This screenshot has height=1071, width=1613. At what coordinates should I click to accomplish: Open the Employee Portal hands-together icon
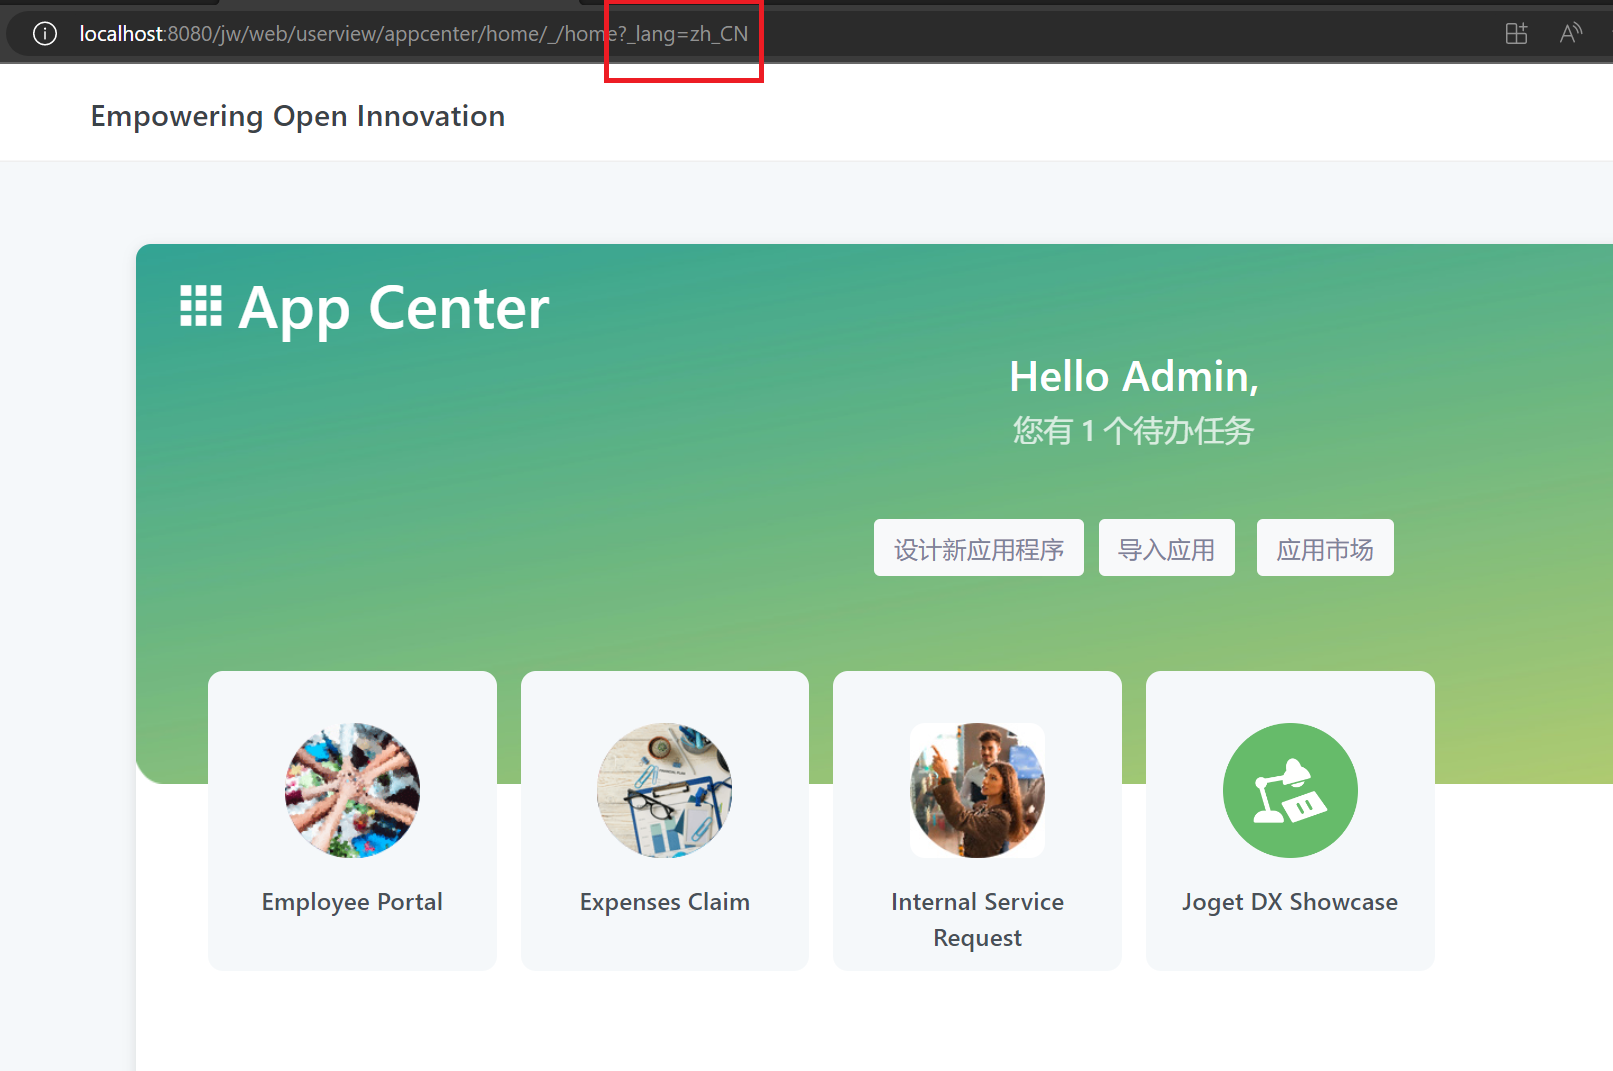[x=352, y=790]
